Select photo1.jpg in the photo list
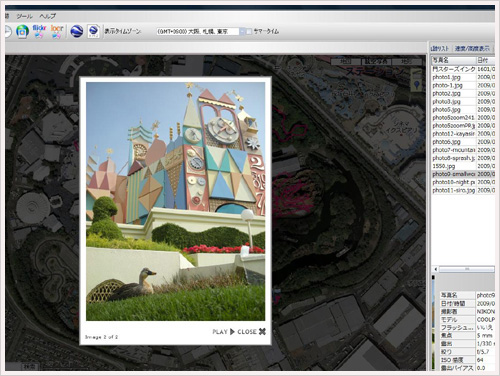Image resolution: width=500 pixels, height=376 pixels. pyautogui.click(x=463, y=77)
